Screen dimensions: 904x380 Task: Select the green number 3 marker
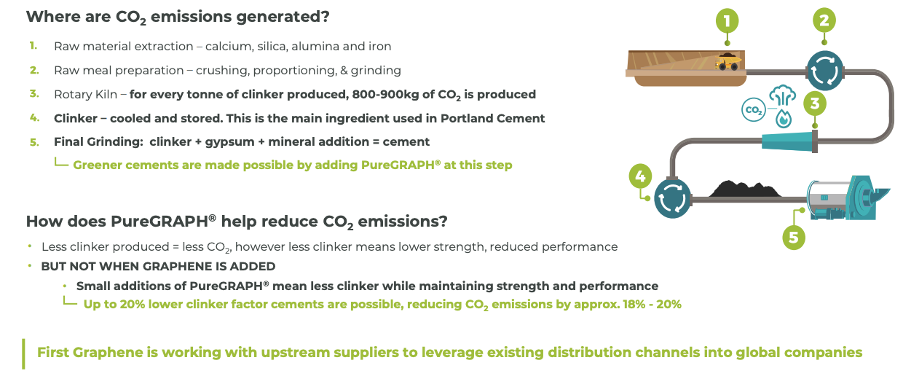[814, 105]
